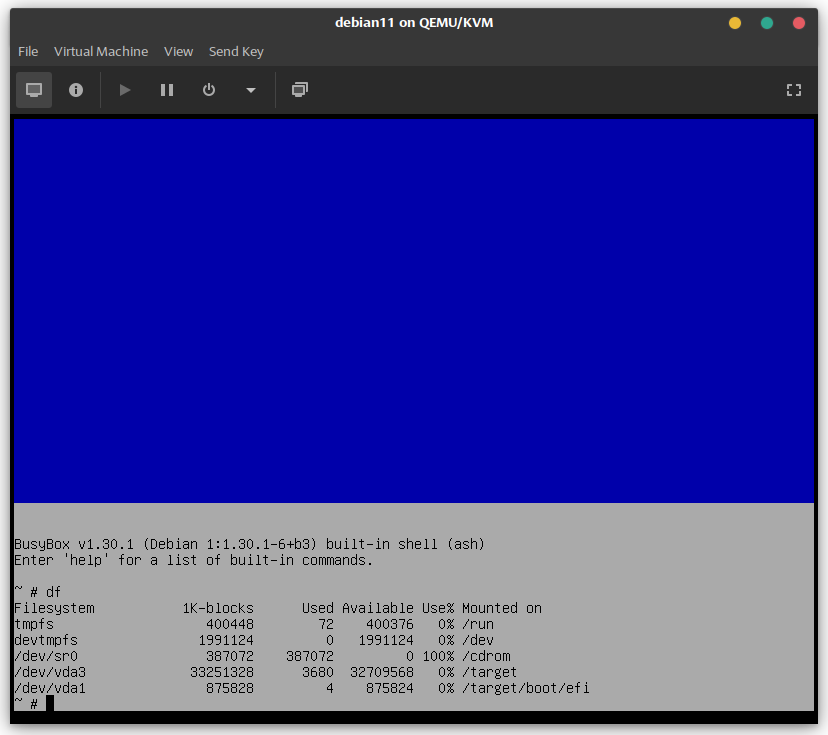Expand the shutdown options dropdown arrow
Viewport: 828px width, 735px height.
(x=250, y=90)
